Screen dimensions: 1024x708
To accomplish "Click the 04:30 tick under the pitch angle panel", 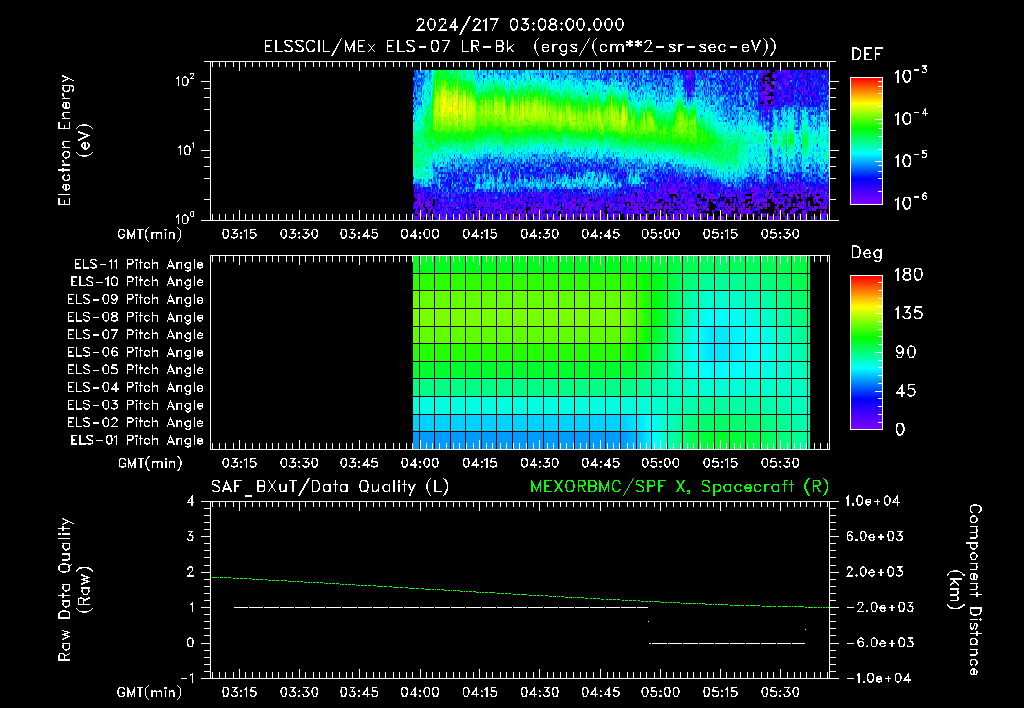I will pos(539,463).
